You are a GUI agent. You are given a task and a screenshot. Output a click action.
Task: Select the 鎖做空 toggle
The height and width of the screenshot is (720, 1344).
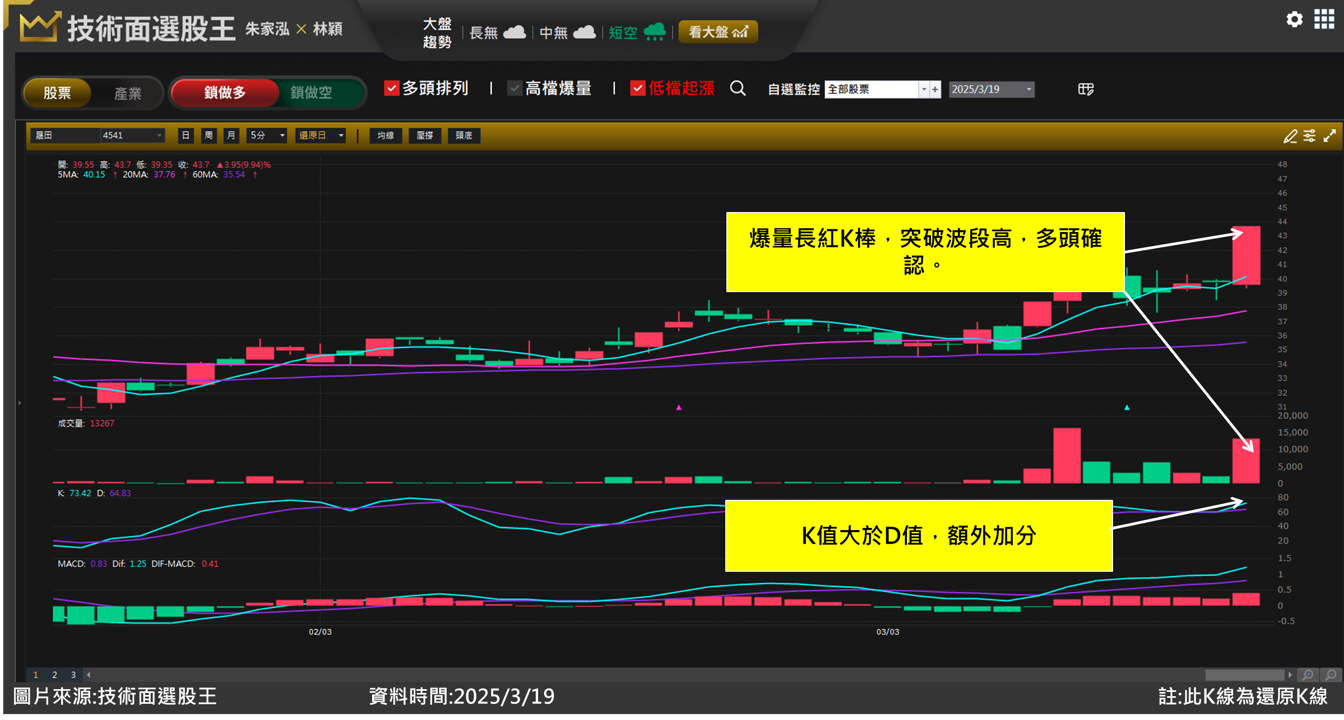coord(311,93)
